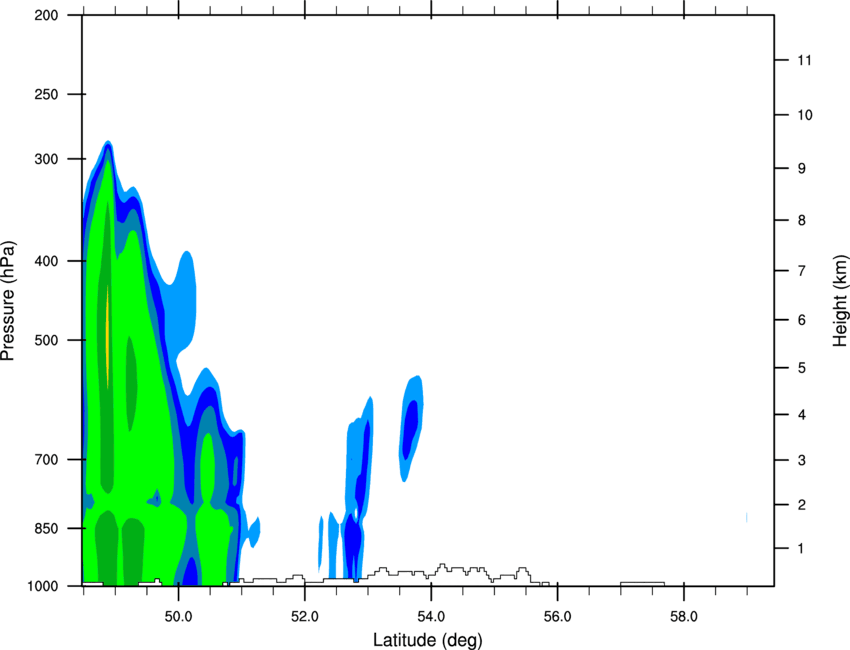The image size is (850, 650).
Task: Pick the 4 km height label
Action: click(x=802, y=415)
